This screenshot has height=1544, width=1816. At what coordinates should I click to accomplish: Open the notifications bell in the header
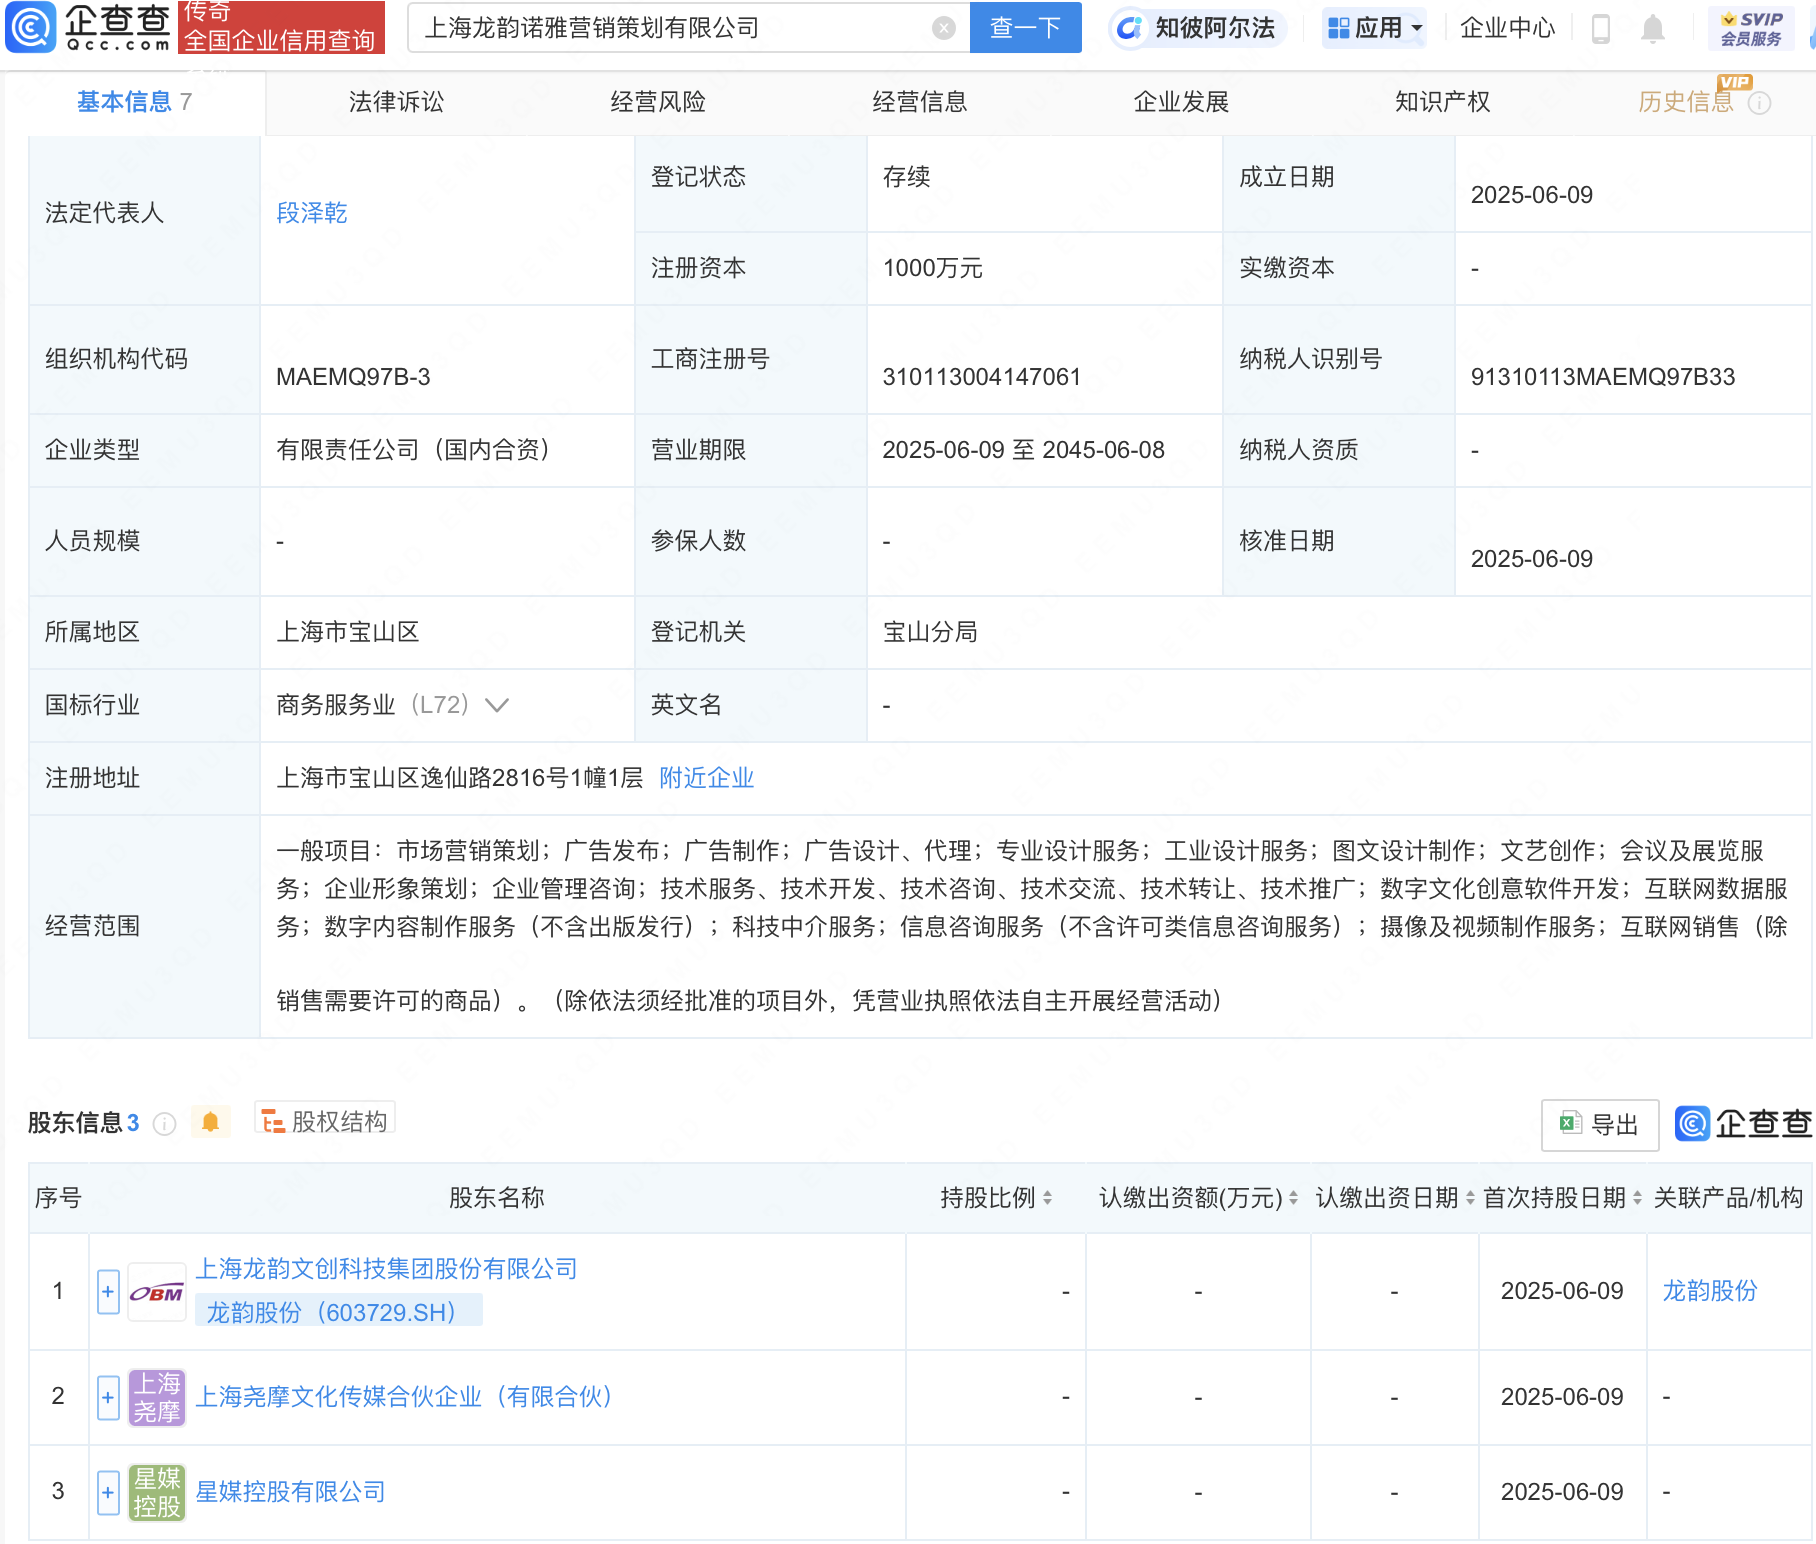pyautogui.click(x=1653, y=29)
